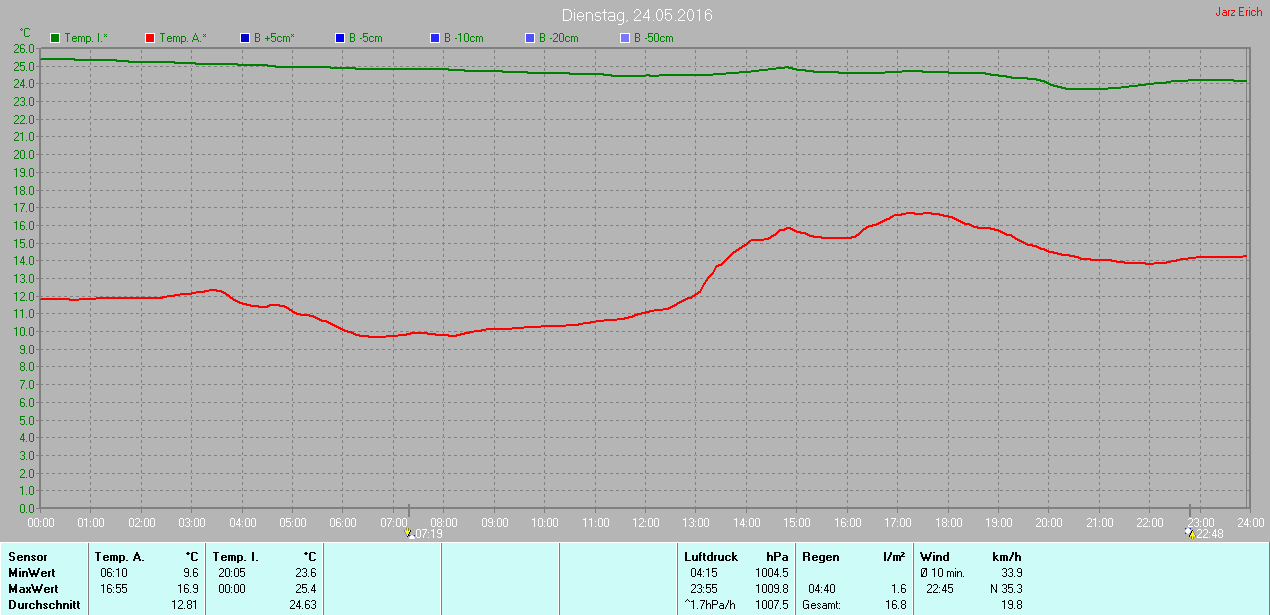This screenshot has height=615, width=1270.
Task: Click the '16.8' total rain value
Action: tap(894, 605)
